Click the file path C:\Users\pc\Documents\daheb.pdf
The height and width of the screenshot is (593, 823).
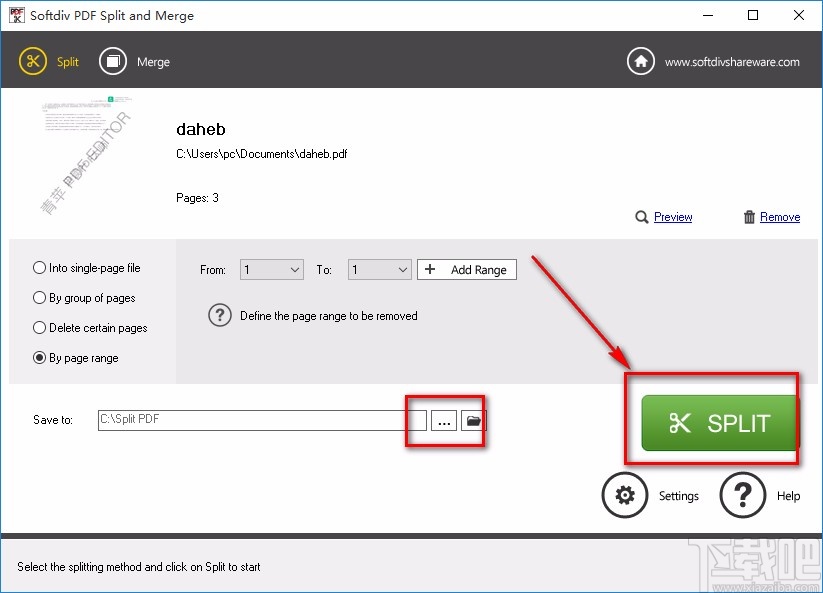pyautogui.click(x=261, y=154)
